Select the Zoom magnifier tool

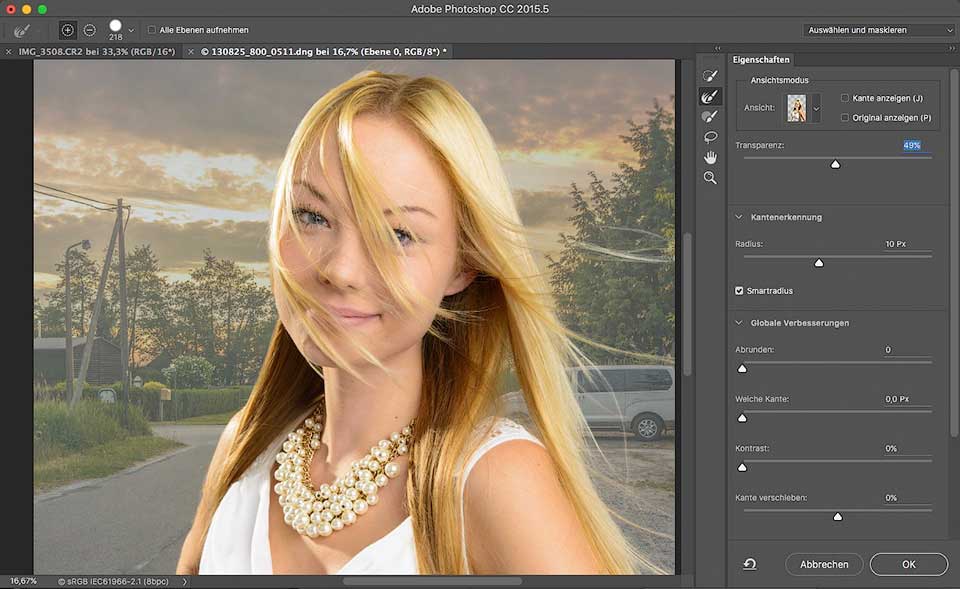point(710,177)
